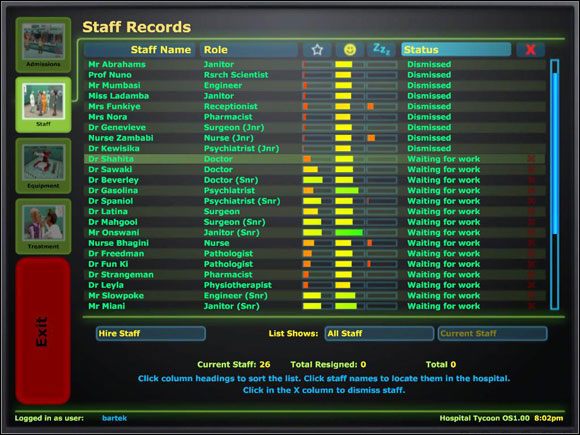Select Mrs Nora staff name
580x435 pixels.
point(108,117)
